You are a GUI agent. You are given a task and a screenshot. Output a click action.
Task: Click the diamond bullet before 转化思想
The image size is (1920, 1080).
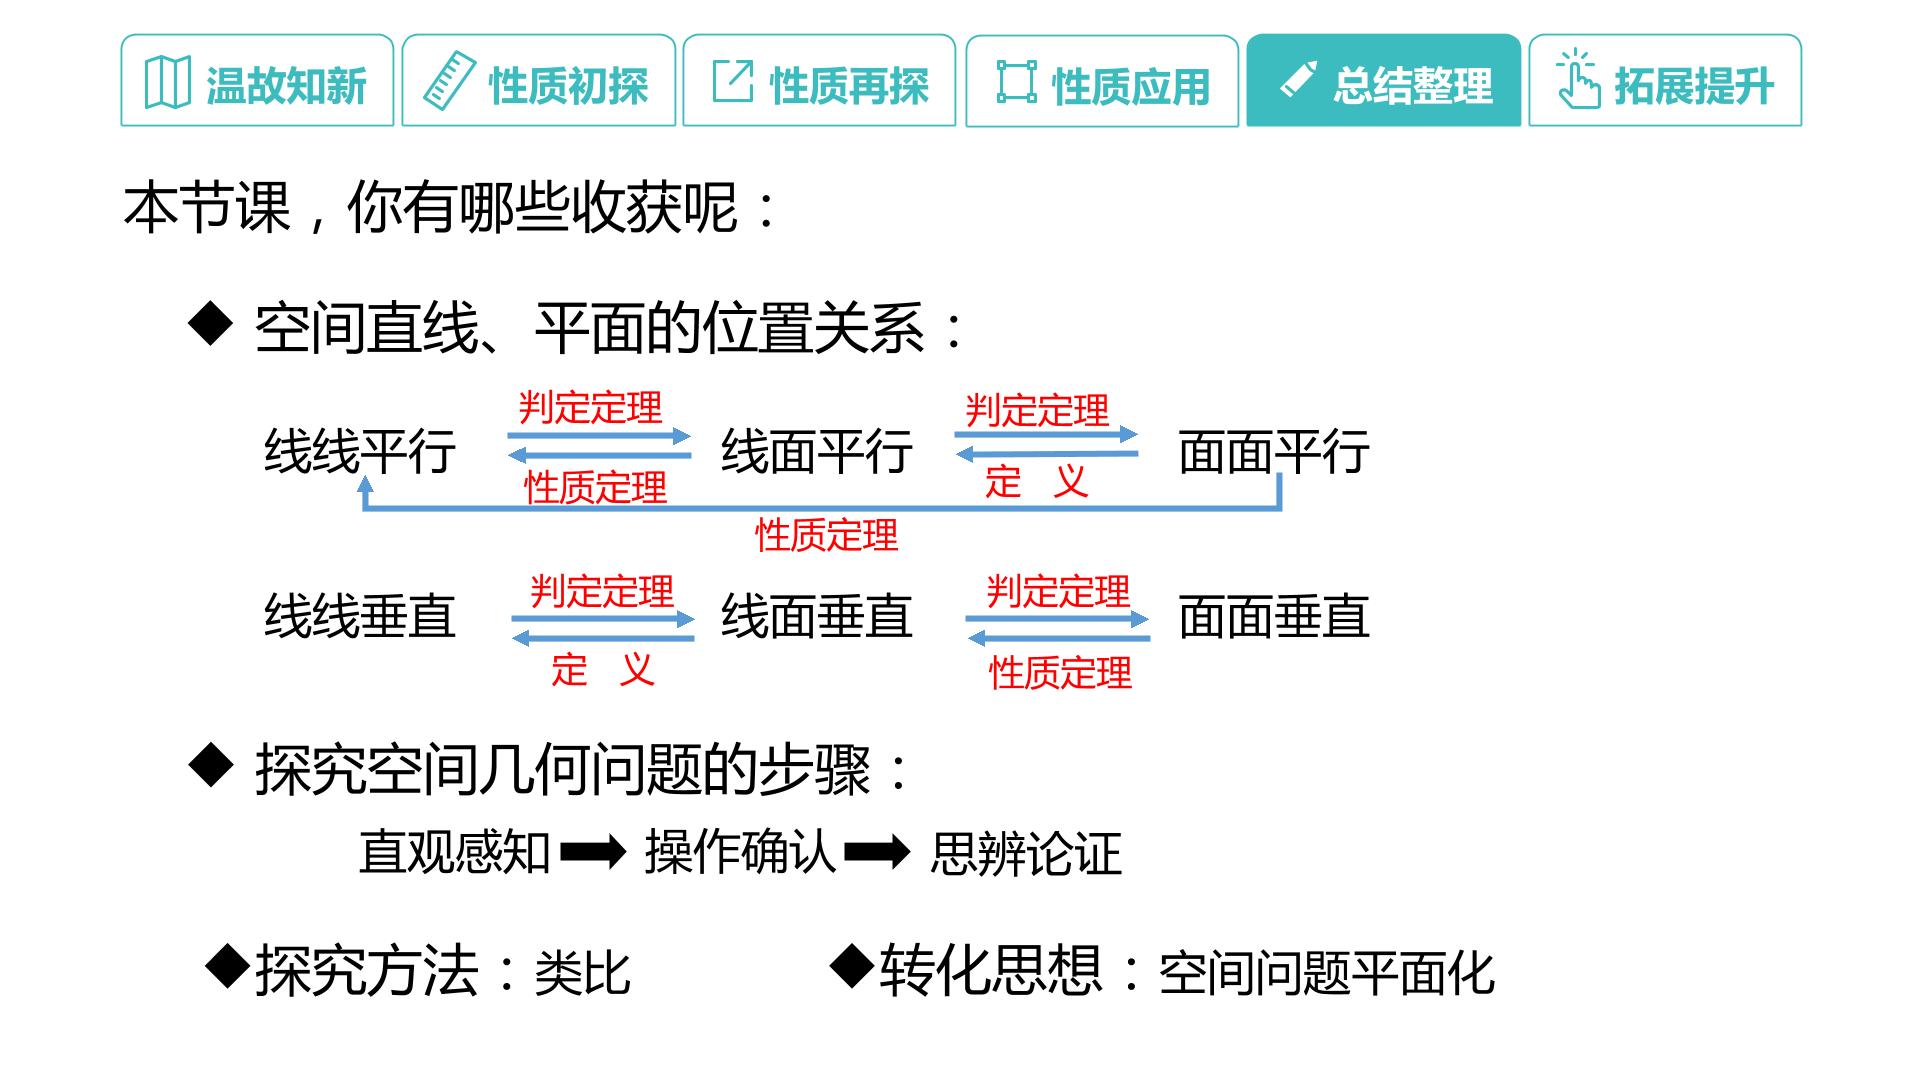tap(852, 966)
